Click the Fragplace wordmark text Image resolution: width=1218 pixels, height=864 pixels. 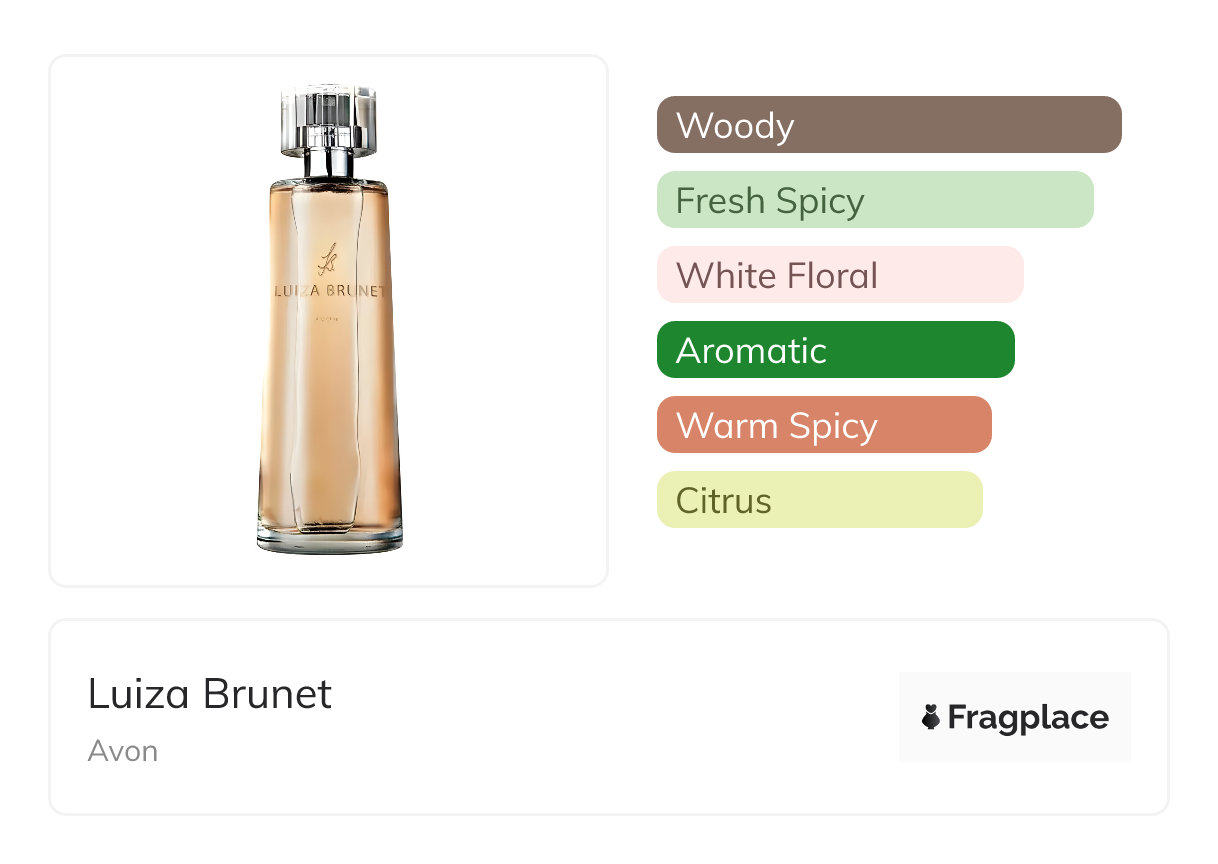[x=1027, y=717]
